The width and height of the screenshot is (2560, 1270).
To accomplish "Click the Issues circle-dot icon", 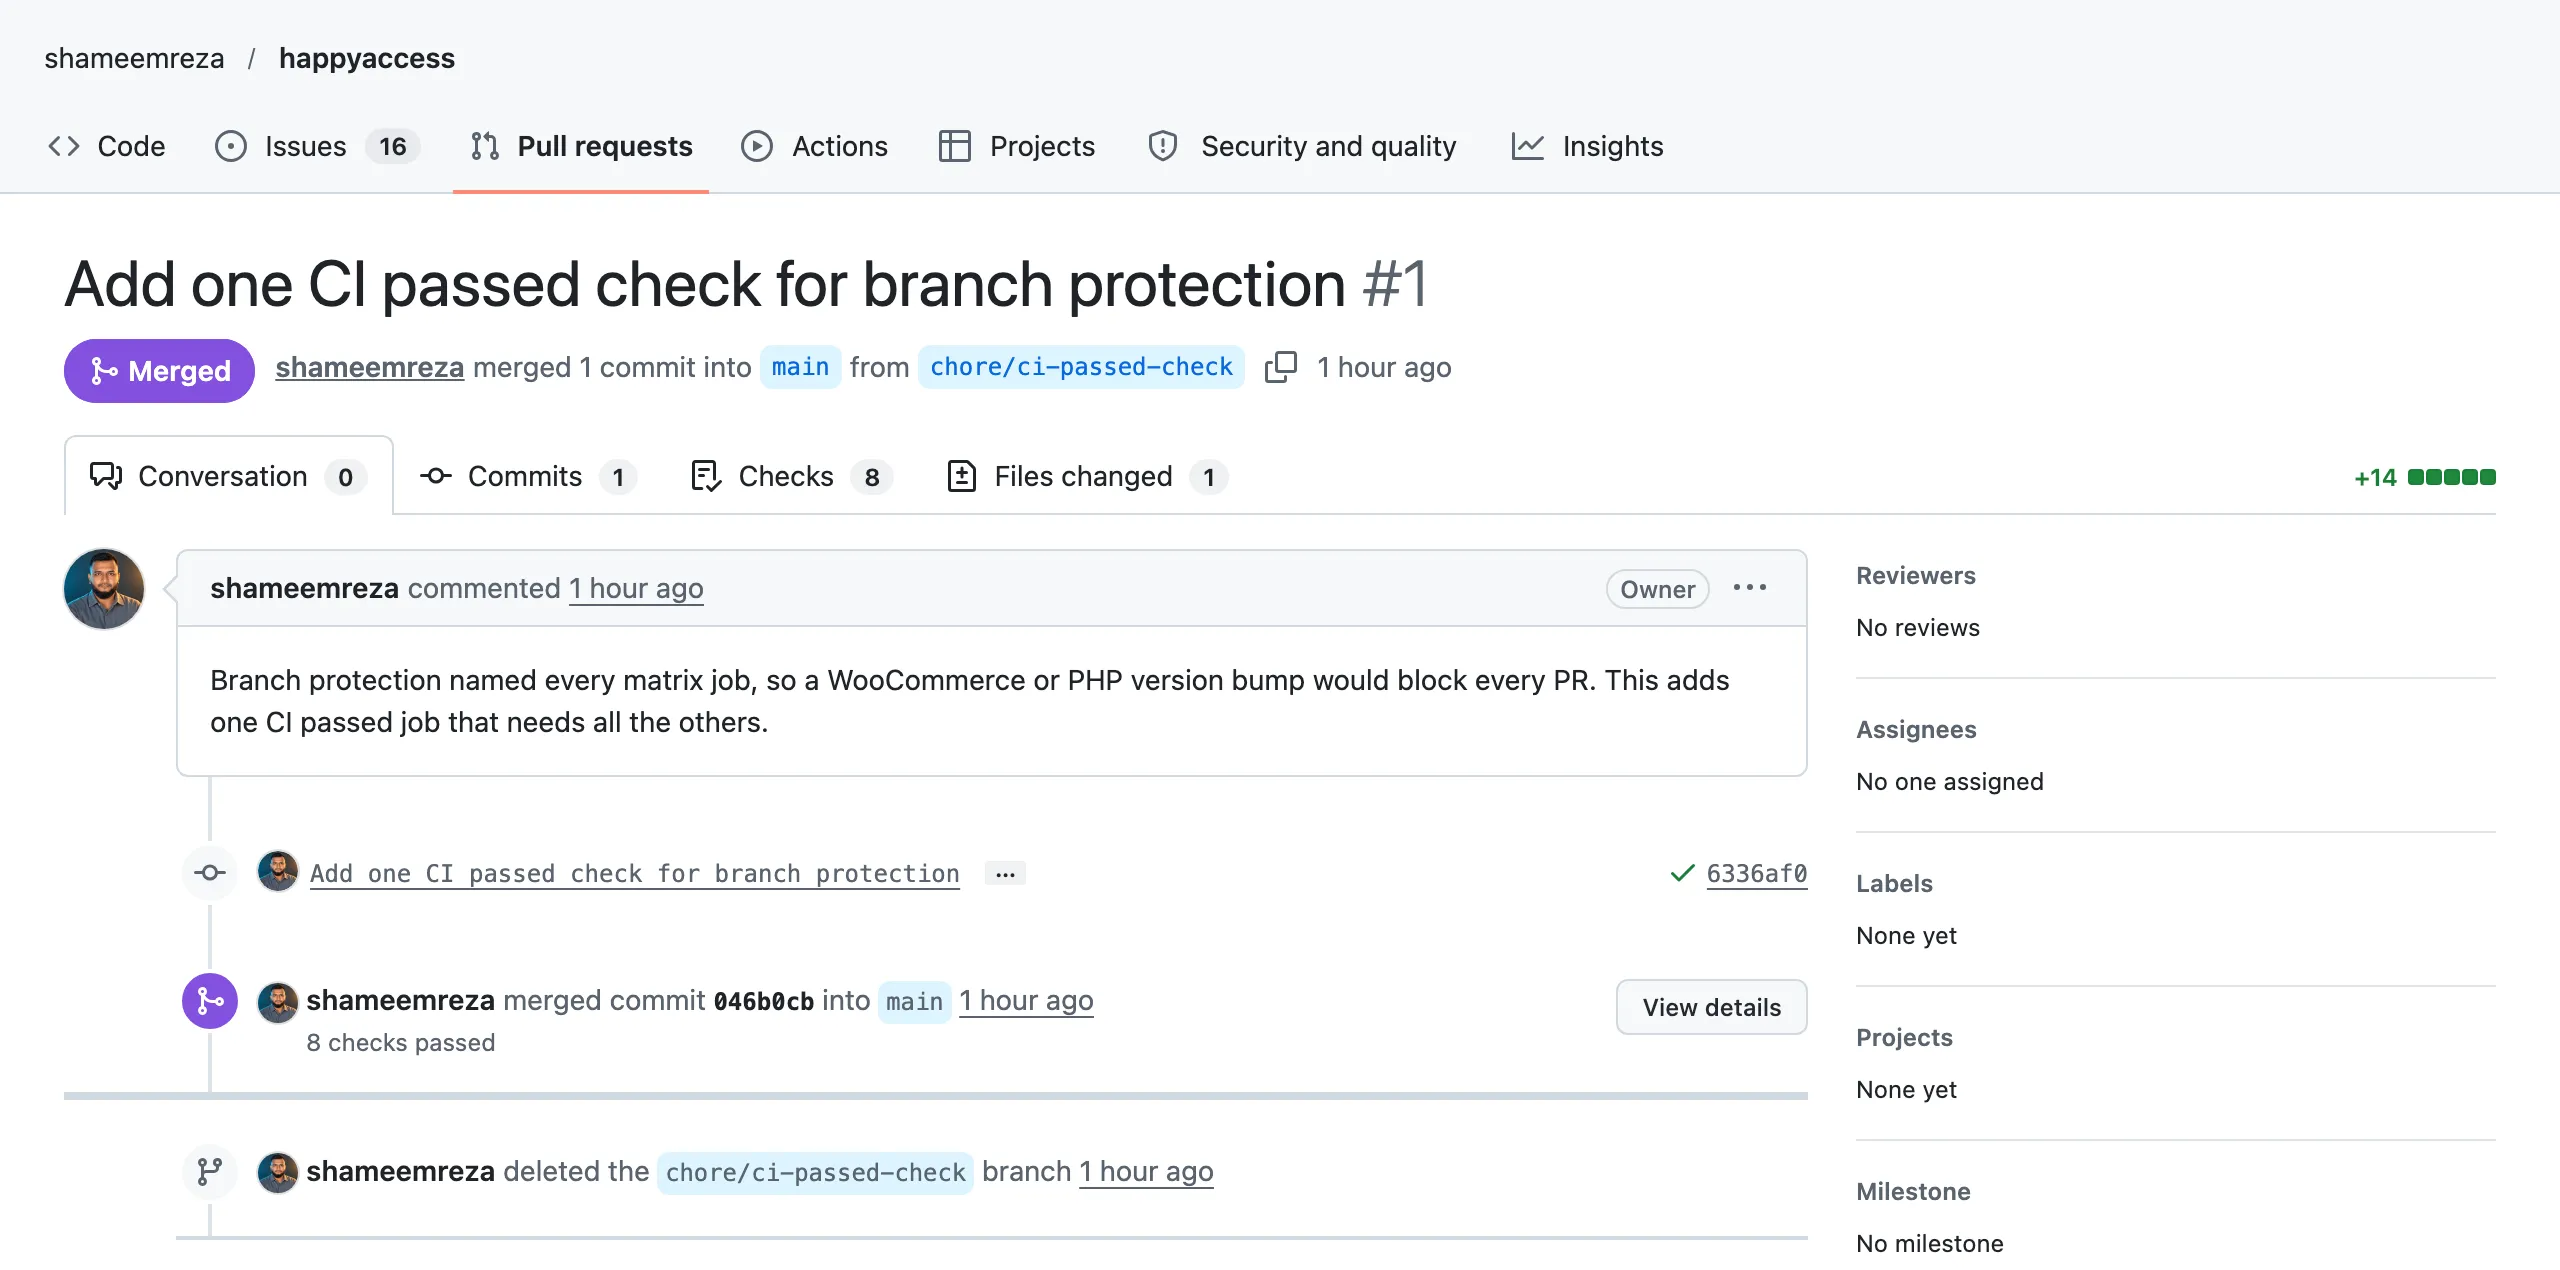I will tap(231, 146).
